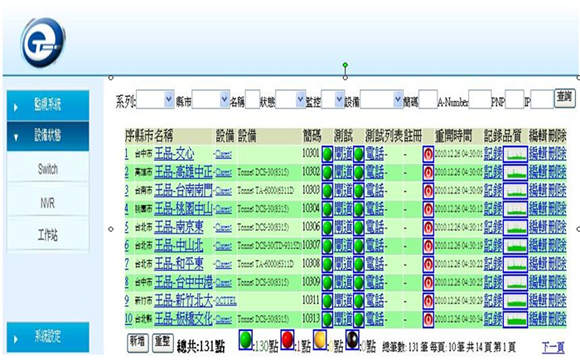Viewport: 580px width, 360px height.
Task: Click the red restart icon in row 10
Action: 428,319
